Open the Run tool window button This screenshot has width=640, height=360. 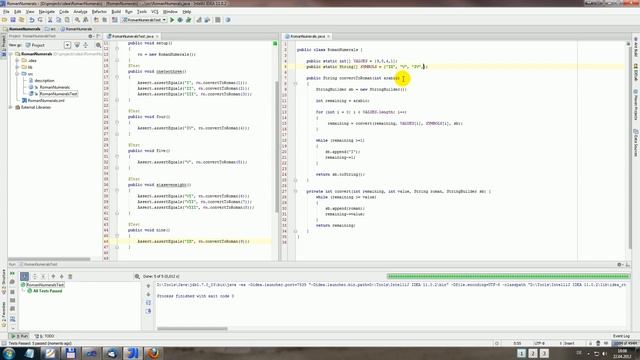[19, 336]
